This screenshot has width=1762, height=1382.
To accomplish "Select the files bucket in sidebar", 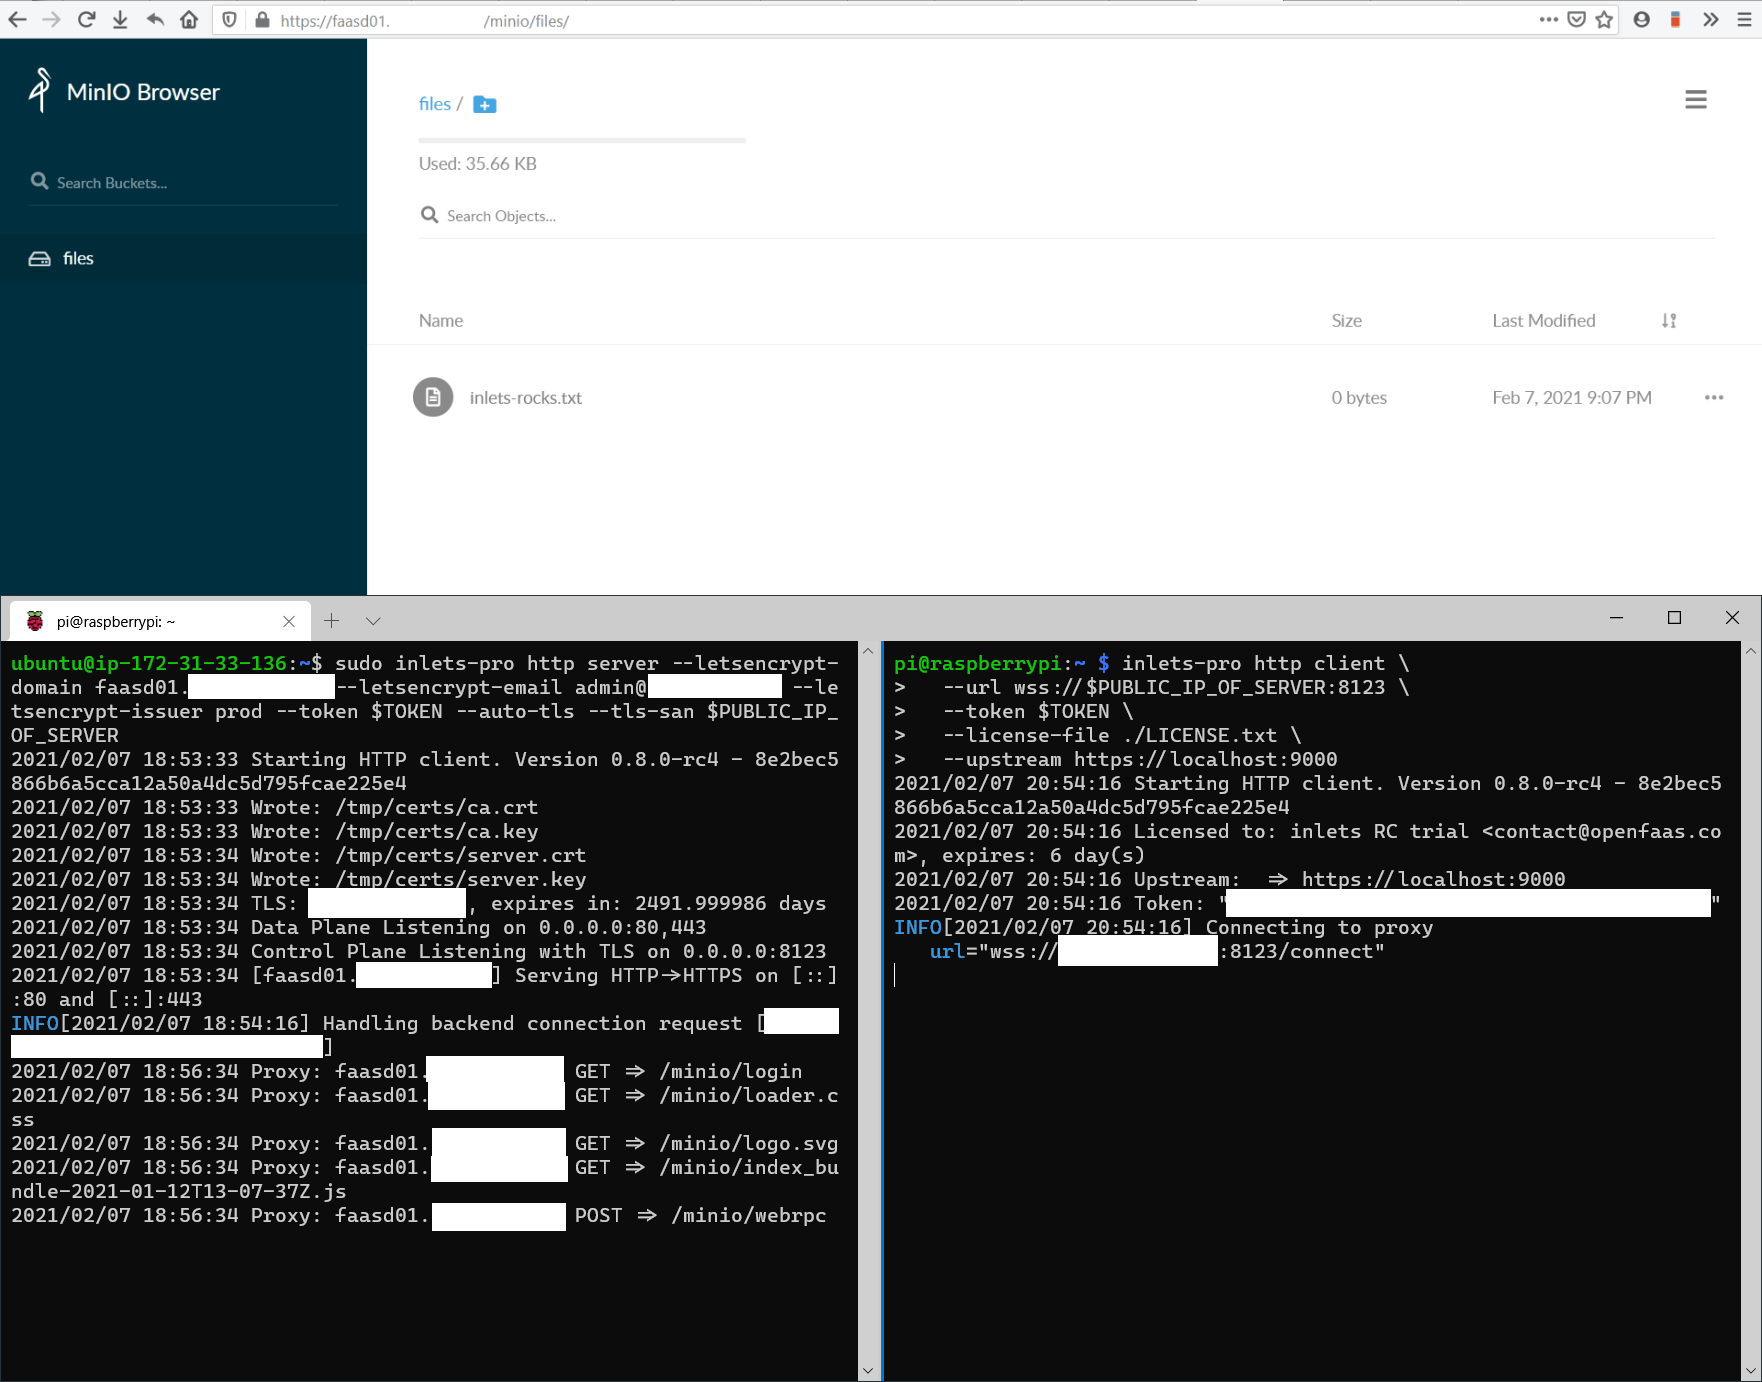I will pos(183,258).
